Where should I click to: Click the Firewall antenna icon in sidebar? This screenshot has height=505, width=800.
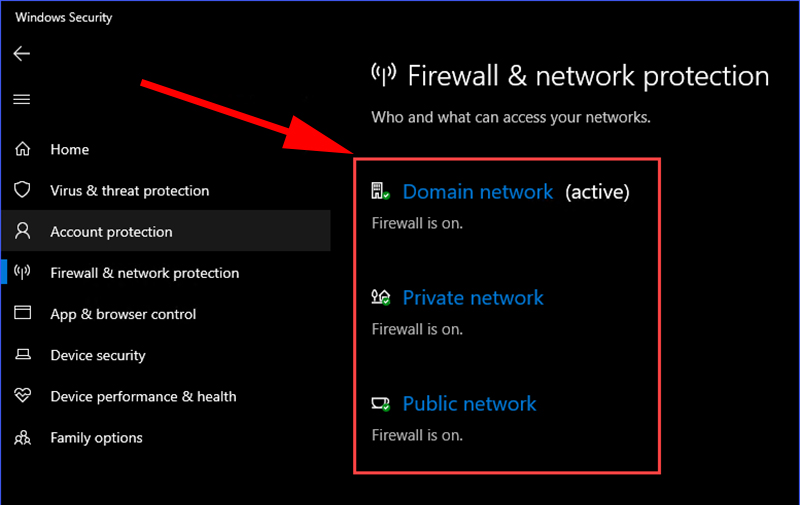click(x=22, y=272)
